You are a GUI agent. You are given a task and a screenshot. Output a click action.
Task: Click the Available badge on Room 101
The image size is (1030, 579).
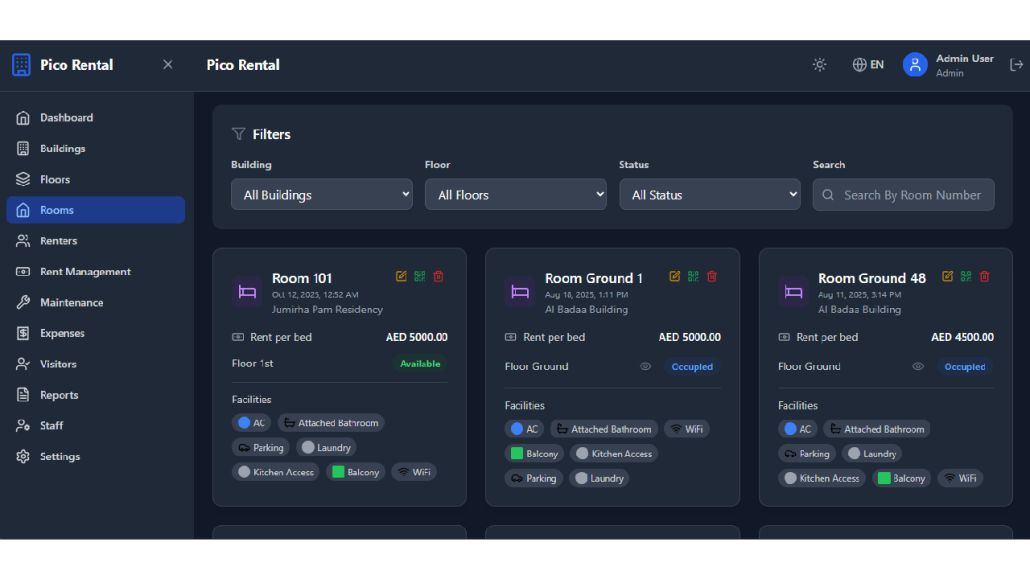tap(420, 364)
